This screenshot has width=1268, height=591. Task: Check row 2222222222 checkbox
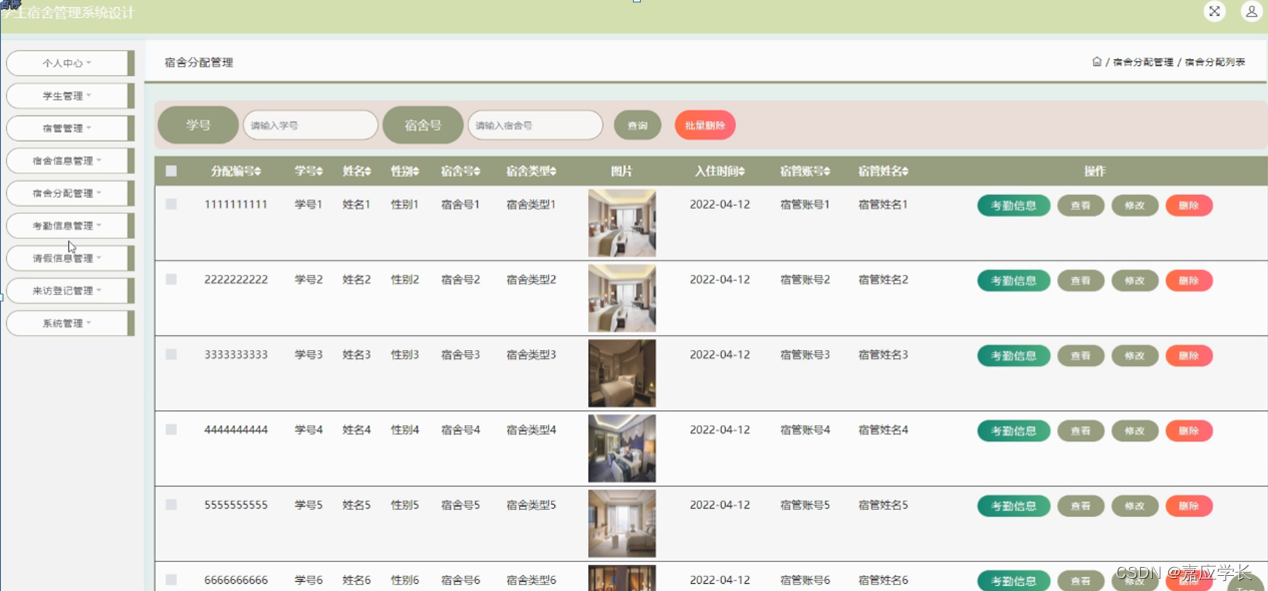coord(171,279)
